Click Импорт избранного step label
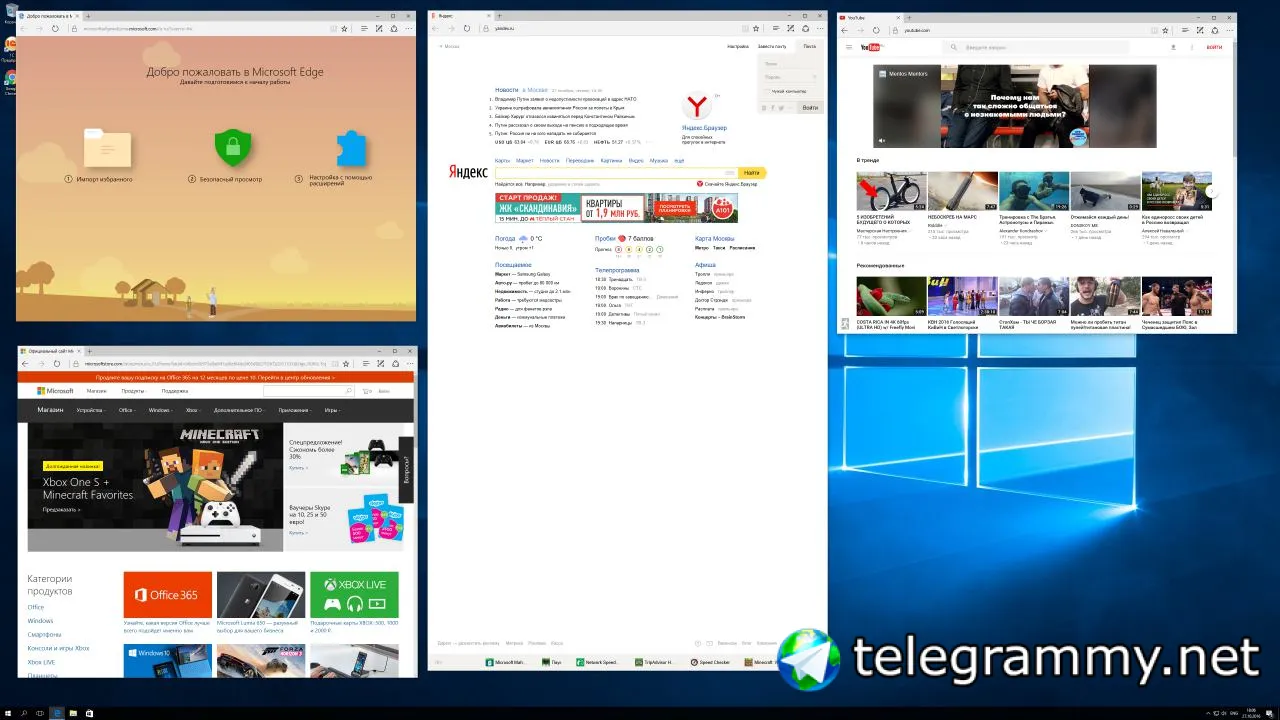 104,179
